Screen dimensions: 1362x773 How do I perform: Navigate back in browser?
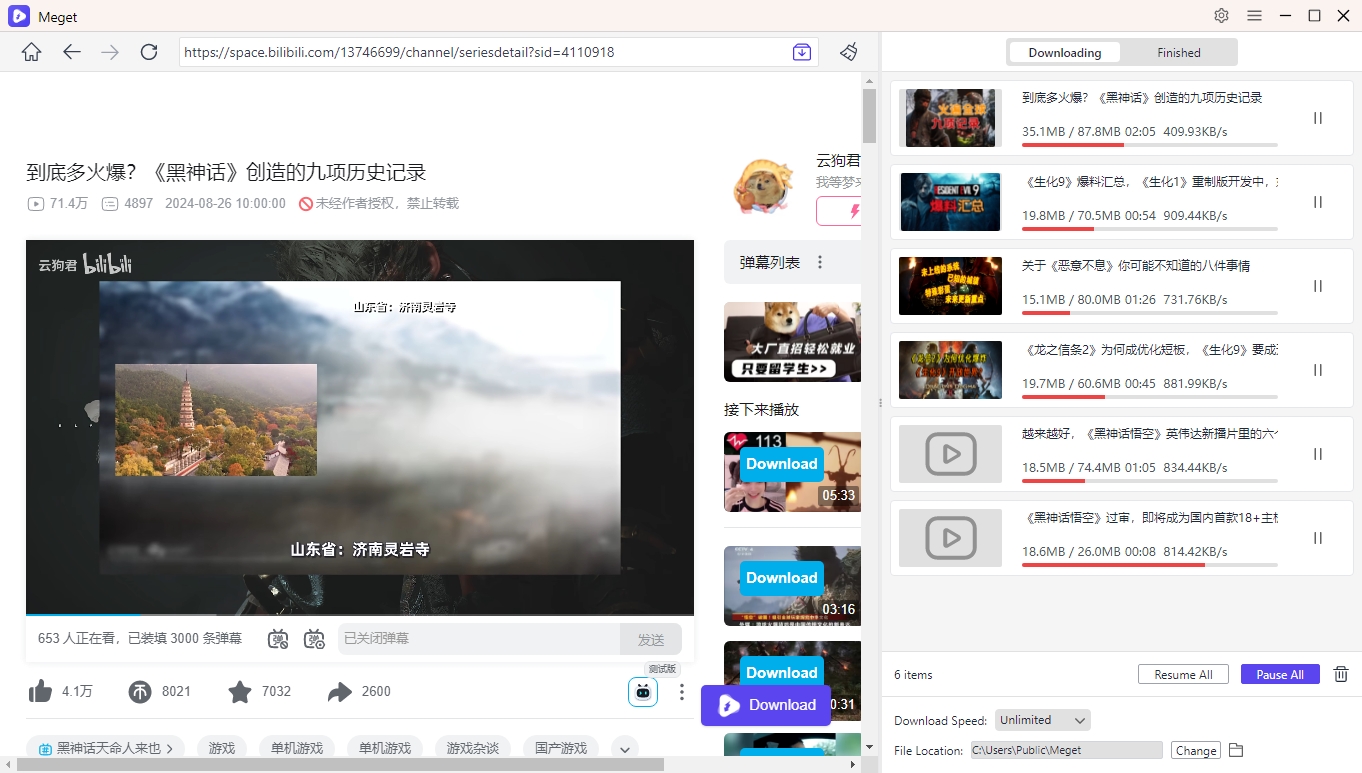coord(71,52)
